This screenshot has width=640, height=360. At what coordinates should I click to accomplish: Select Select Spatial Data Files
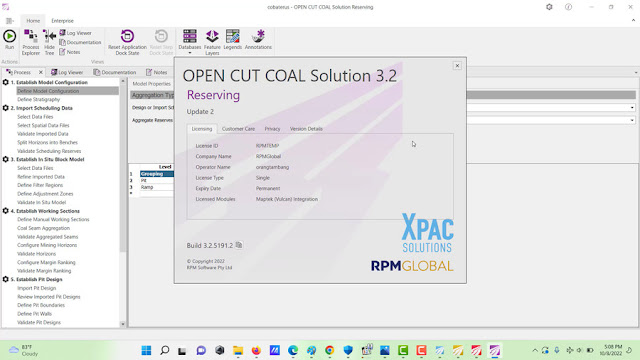click(x=43, y=125)
